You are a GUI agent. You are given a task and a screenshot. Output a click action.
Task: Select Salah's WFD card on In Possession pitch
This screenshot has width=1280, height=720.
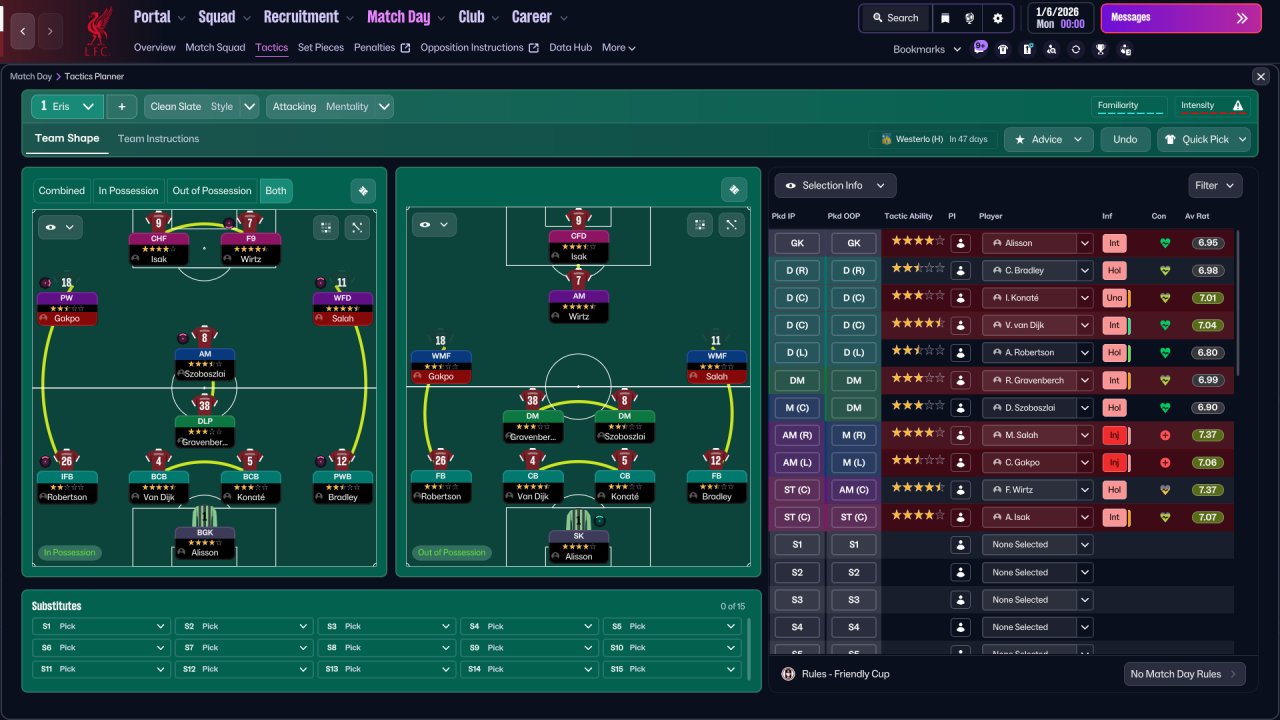342,308
